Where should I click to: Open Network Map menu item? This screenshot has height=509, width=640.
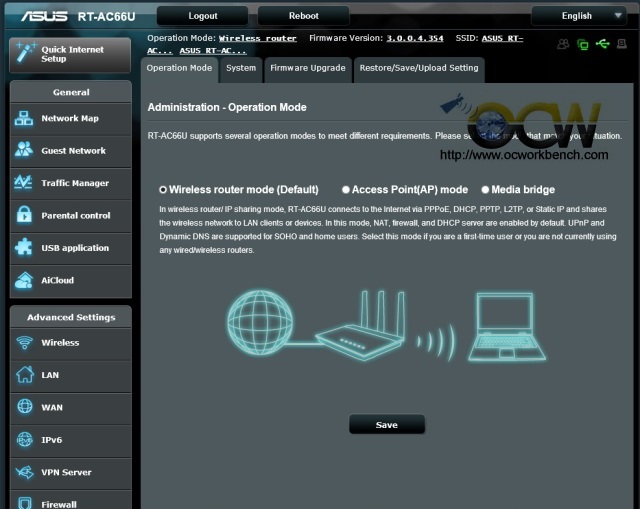71,119
